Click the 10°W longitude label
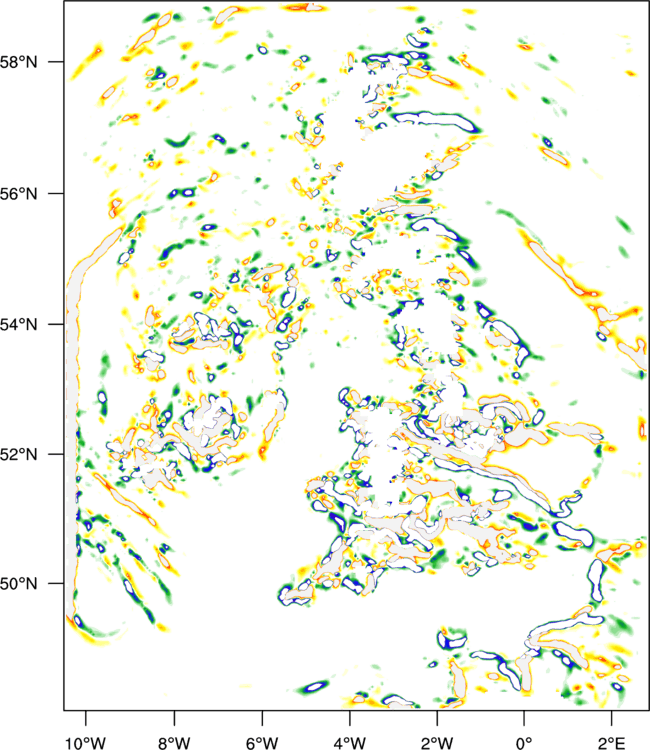The image size is (650, 750). [85, 743]
